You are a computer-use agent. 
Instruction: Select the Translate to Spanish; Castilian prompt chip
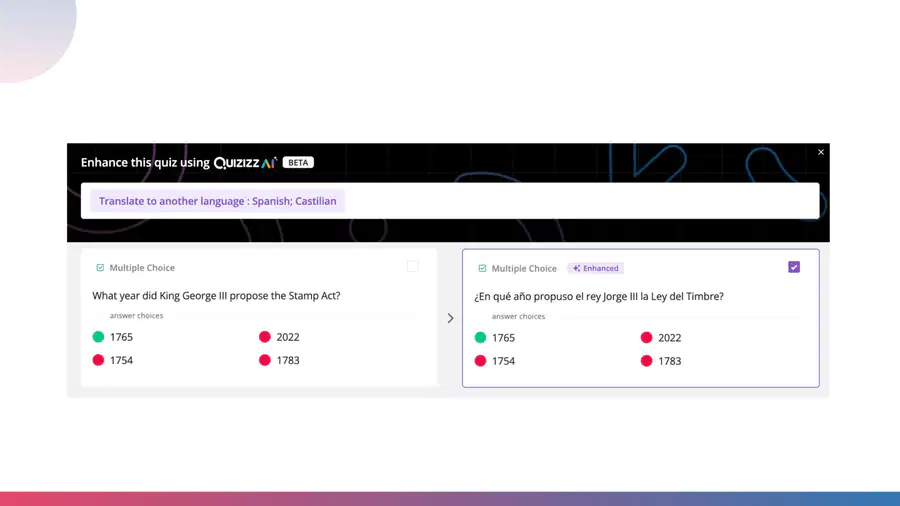point(218,201)
